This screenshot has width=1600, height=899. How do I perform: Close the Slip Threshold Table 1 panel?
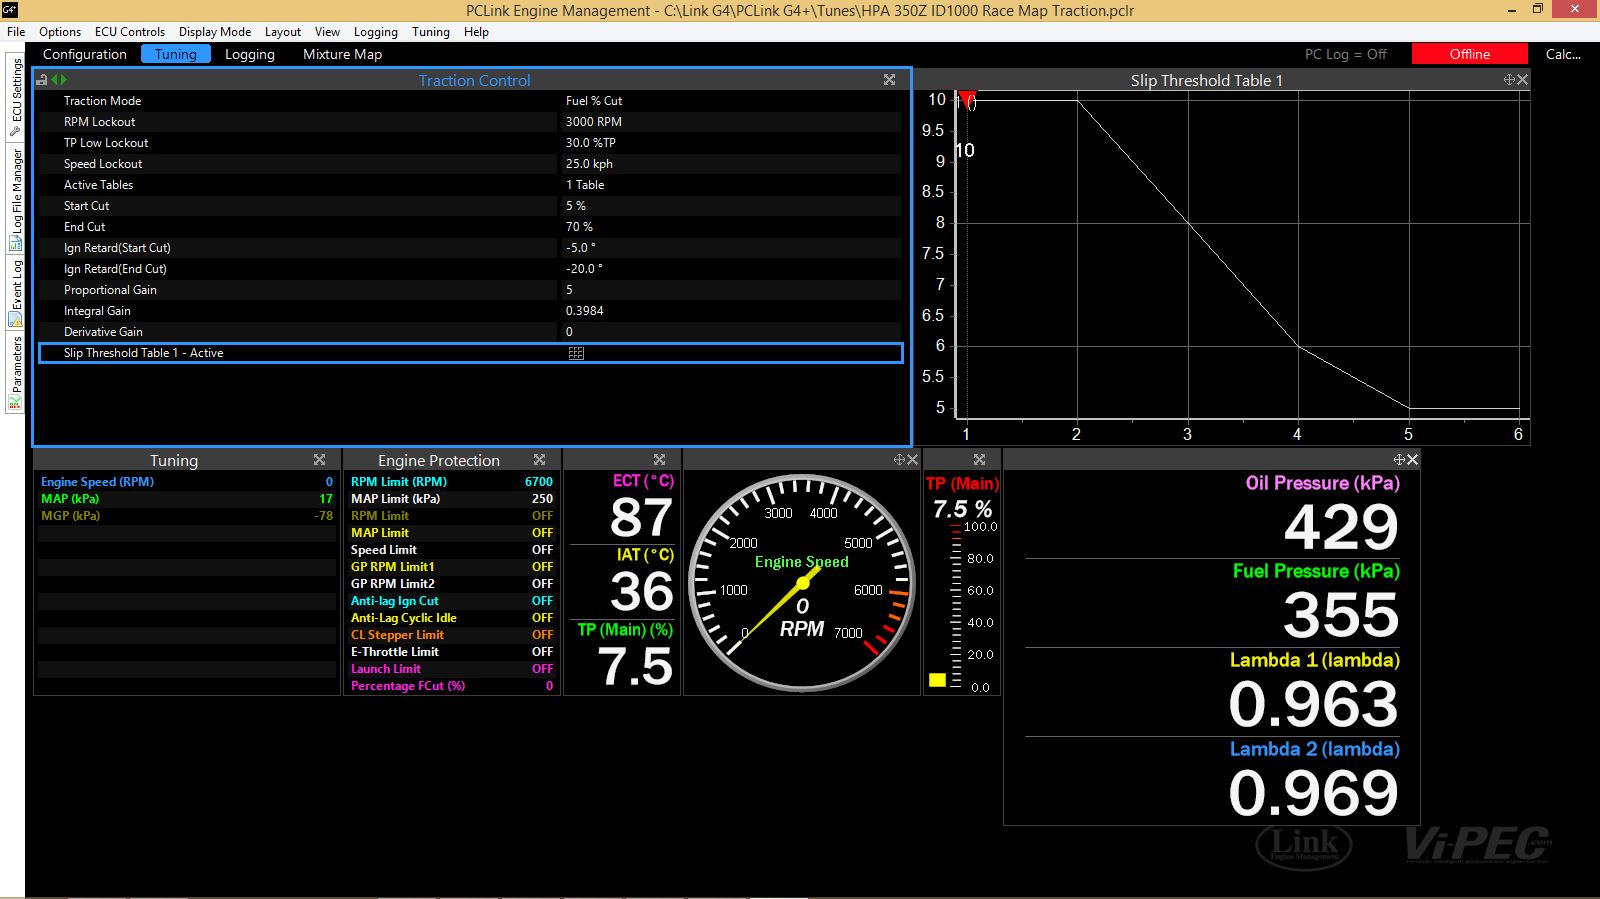click(1522, 80)
